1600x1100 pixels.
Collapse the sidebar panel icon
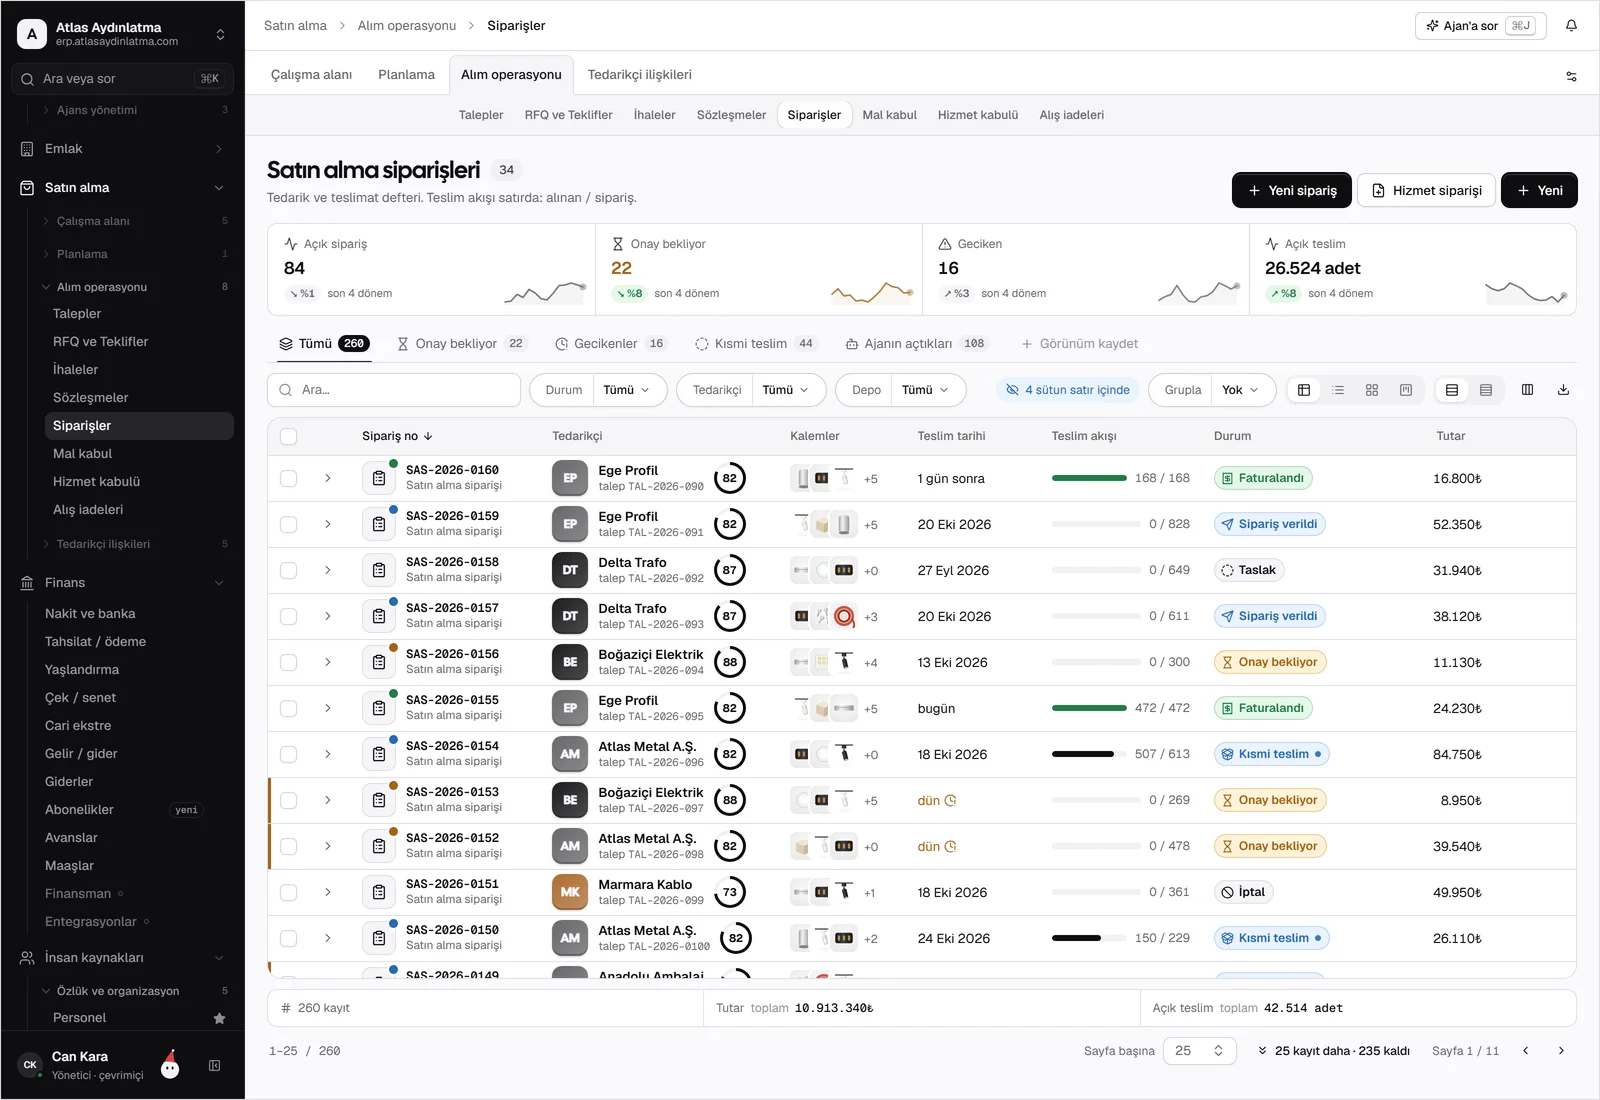tap(214, 1066)
